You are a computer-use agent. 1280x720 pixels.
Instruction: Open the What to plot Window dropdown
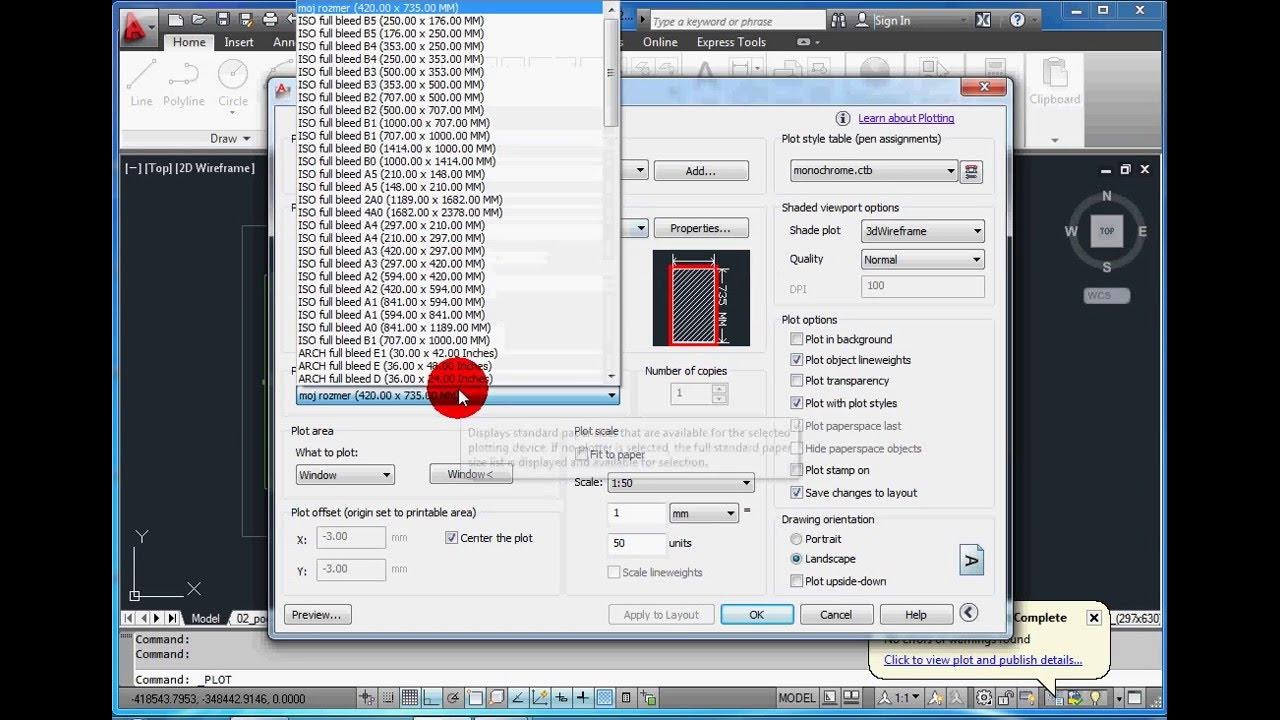[x=345, y=475]
